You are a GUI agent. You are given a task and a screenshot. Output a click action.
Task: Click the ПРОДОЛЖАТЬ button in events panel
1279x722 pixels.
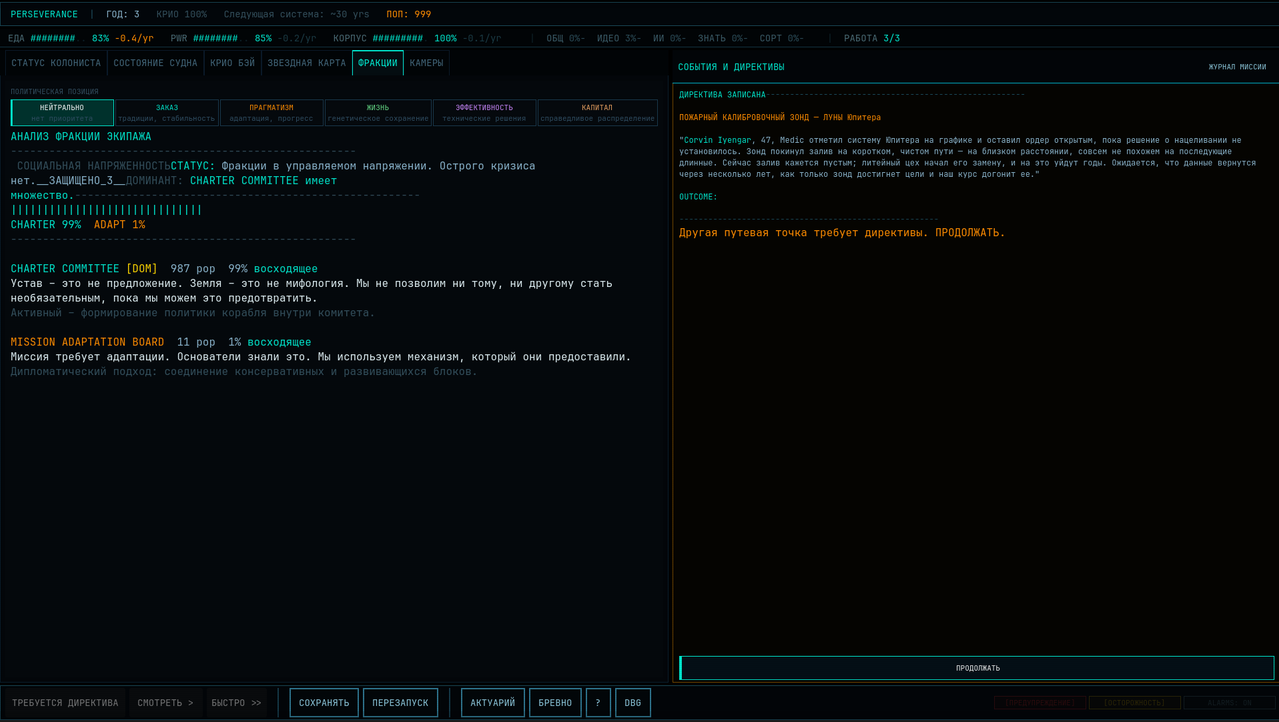[977, 668]
